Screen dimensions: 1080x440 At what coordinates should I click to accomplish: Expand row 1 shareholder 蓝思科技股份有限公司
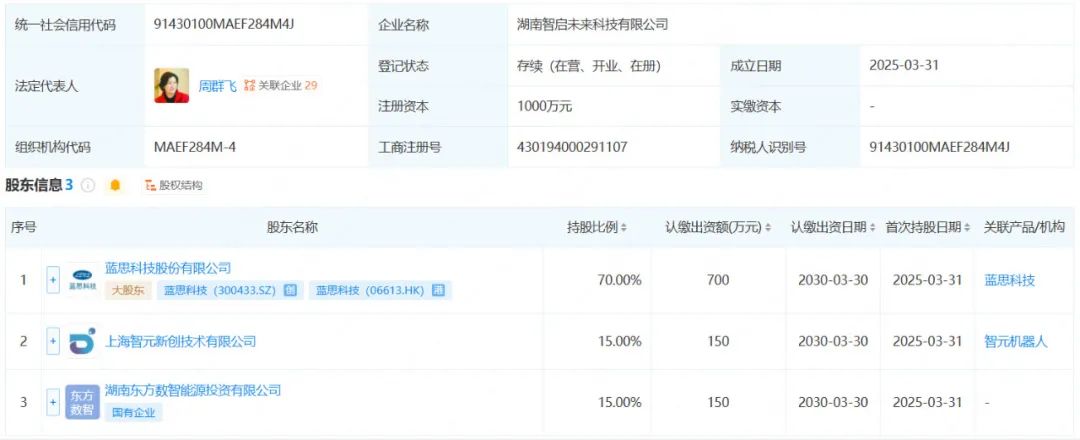coord(53,280)
